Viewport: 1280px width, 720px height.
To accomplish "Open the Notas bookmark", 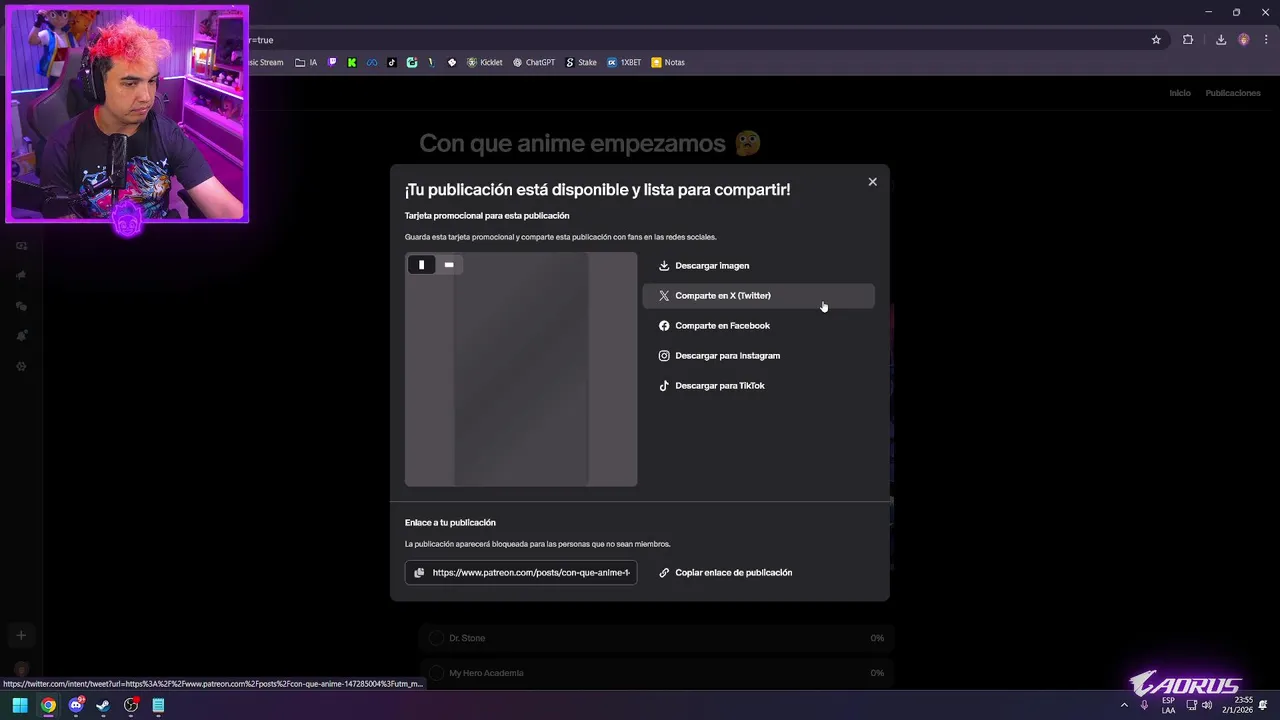I will 668,62.
